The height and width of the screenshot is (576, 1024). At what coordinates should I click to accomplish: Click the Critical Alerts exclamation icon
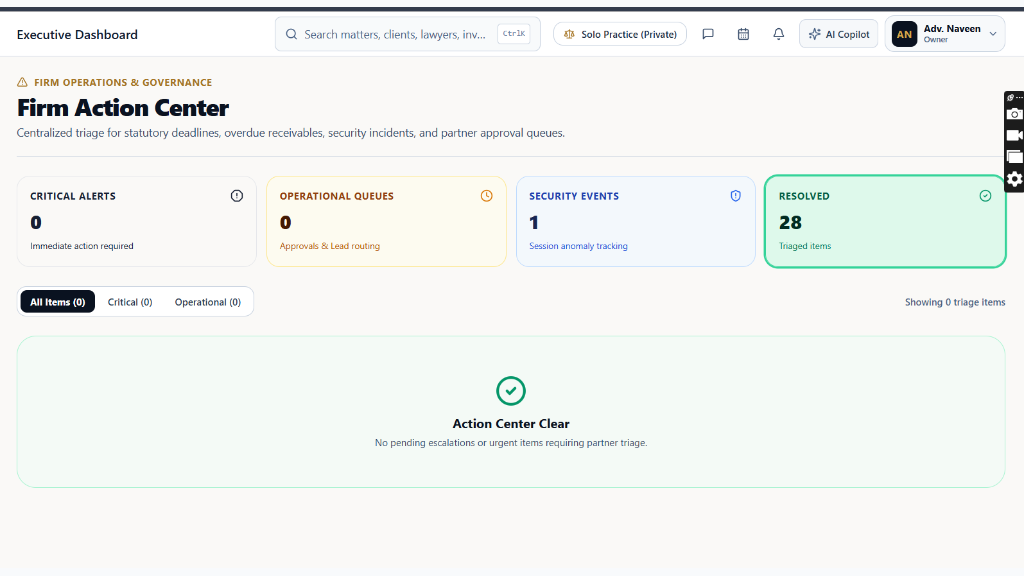pos(236,196)
